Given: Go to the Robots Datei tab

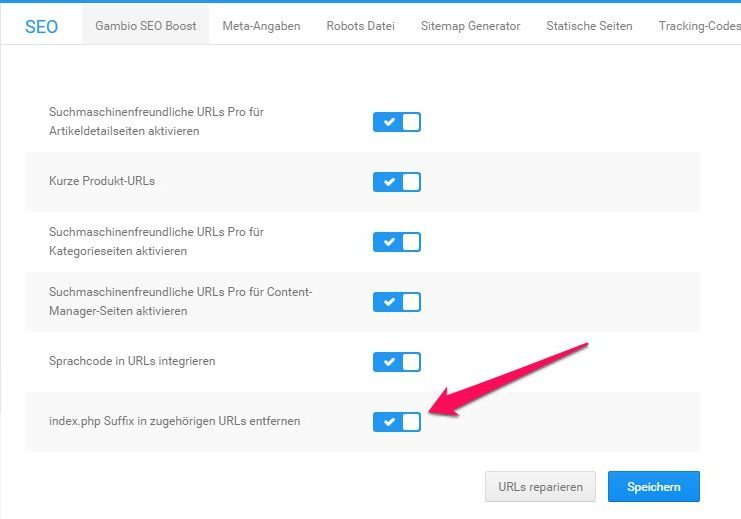Looking at the screenshot, I should point(360,26).
